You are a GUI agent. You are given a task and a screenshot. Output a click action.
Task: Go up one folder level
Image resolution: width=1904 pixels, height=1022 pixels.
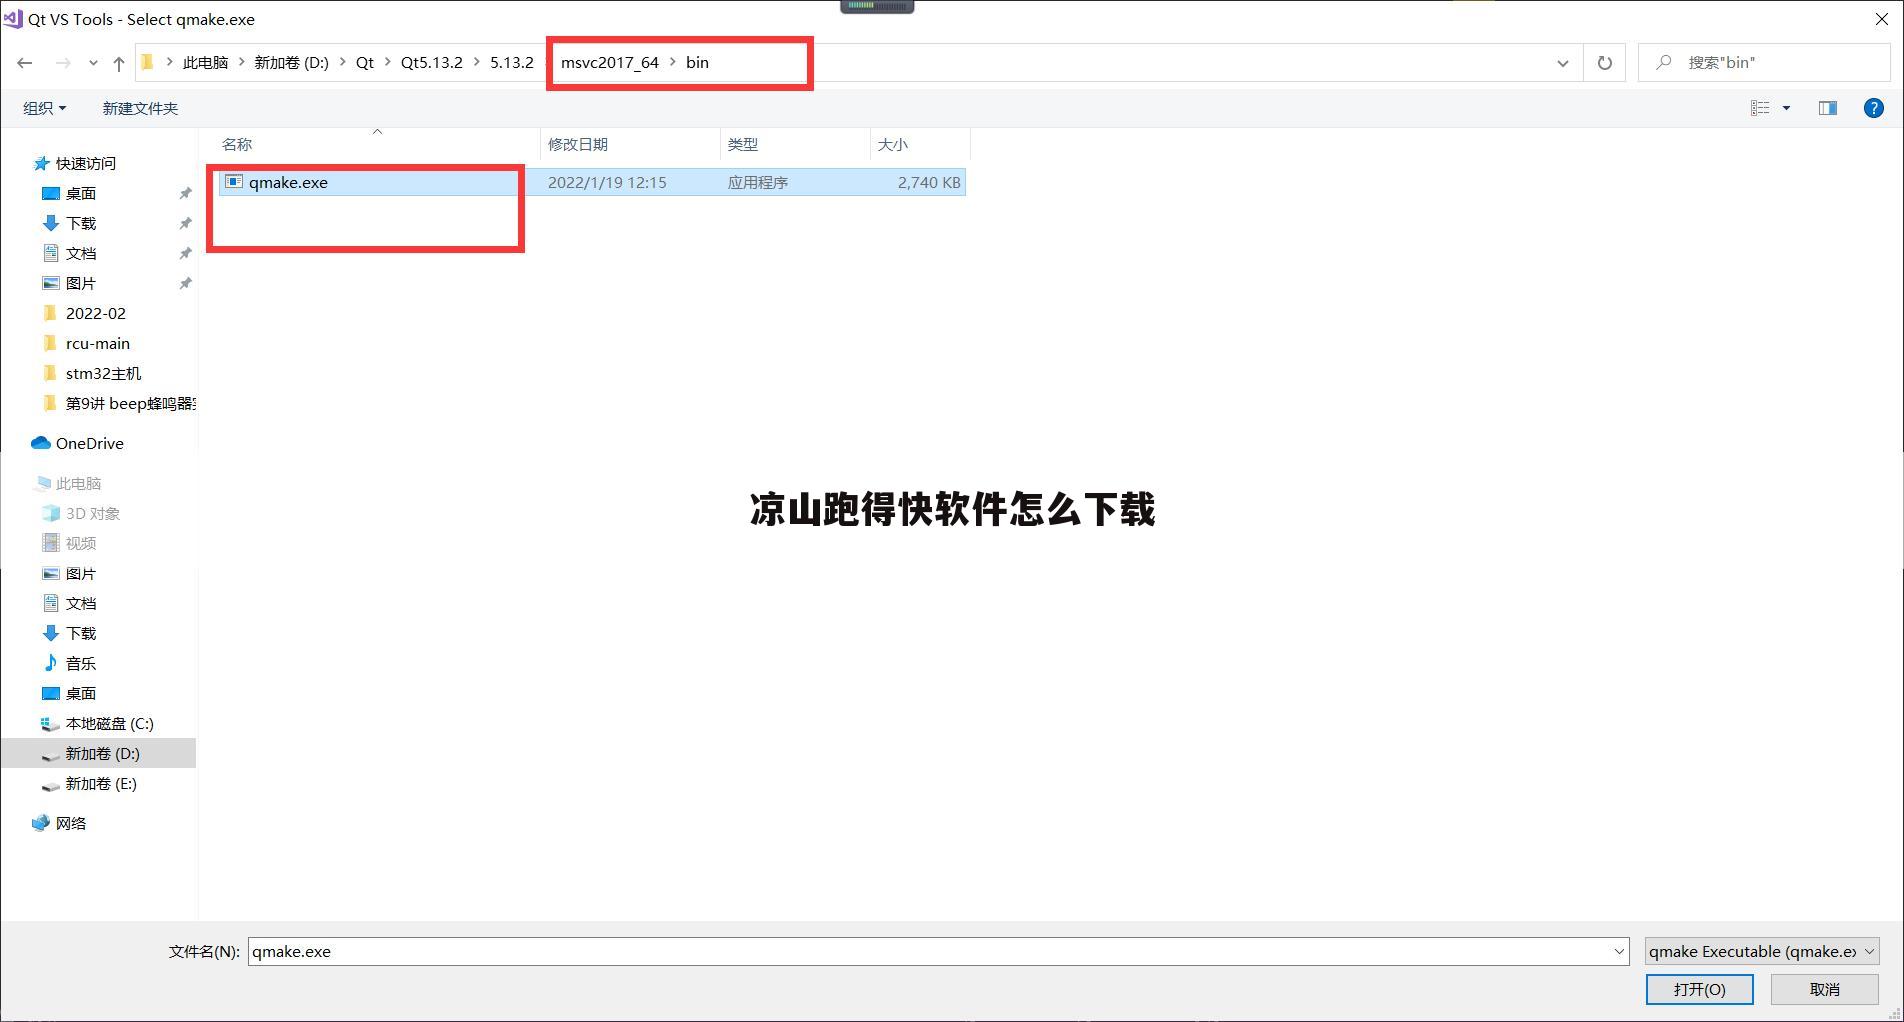coord(119,62)
